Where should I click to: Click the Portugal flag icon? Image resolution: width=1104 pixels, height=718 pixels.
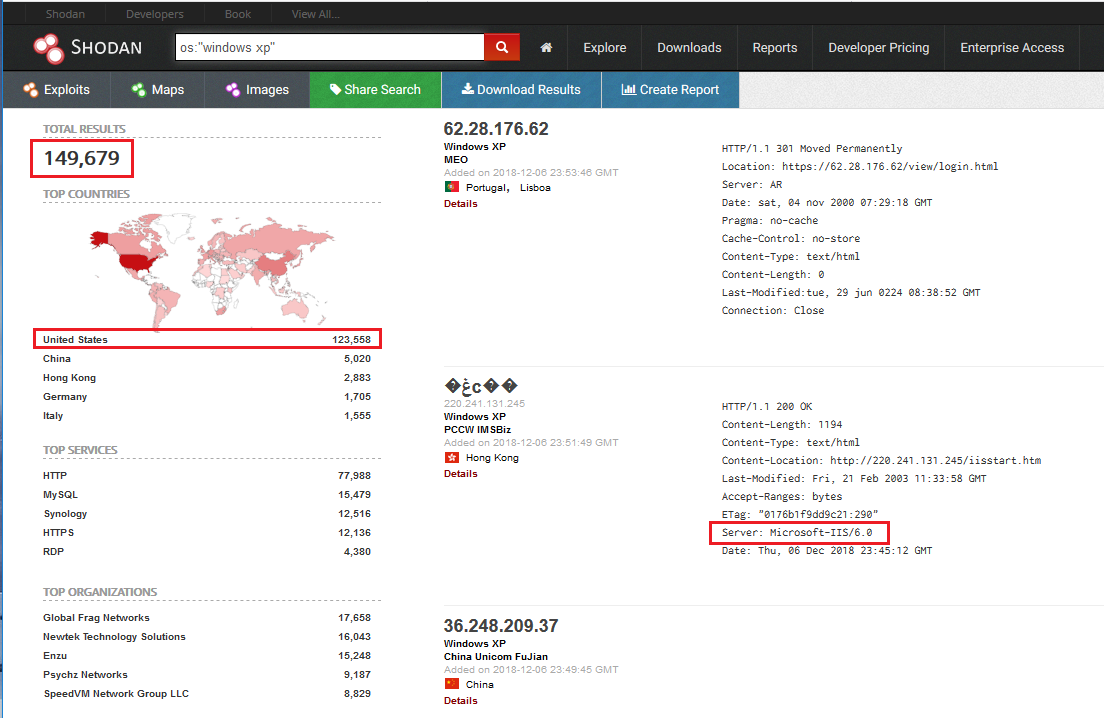click(x=452, y=187)
